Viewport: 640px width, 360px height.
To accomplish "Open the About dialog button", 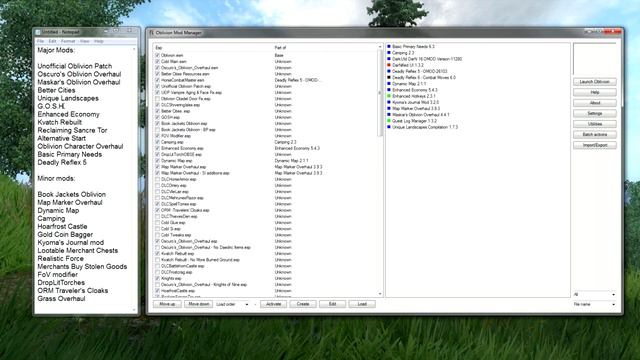I will point(594,103).
